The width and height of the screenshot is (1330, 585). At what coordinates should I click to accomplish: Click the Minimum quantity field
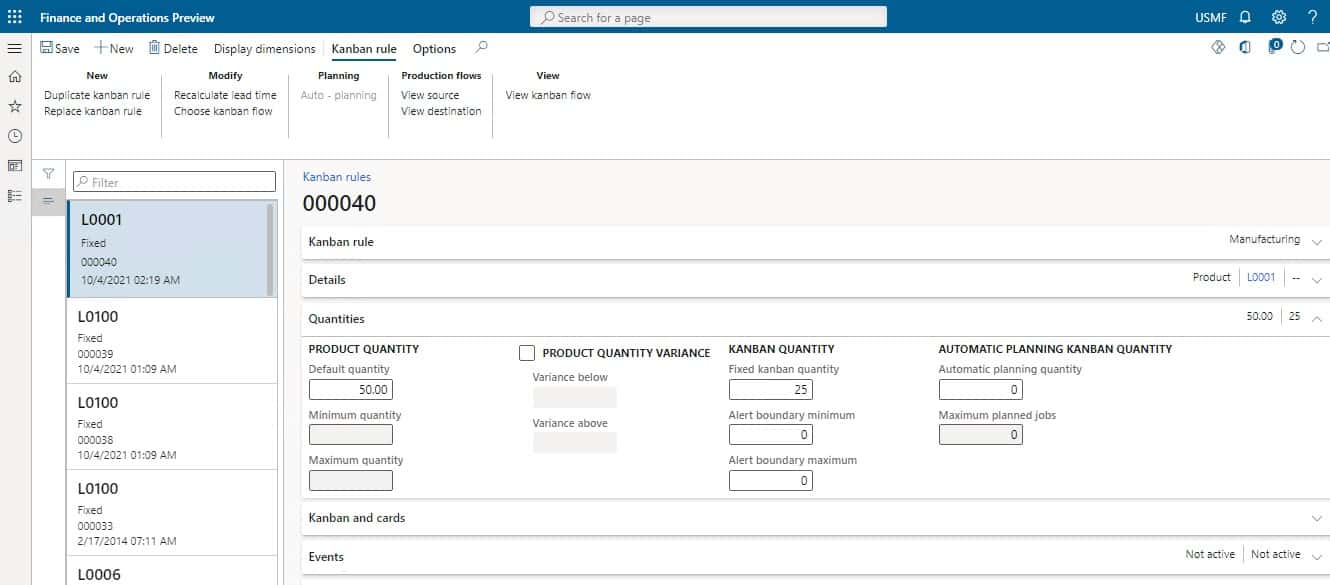[351, 435]
